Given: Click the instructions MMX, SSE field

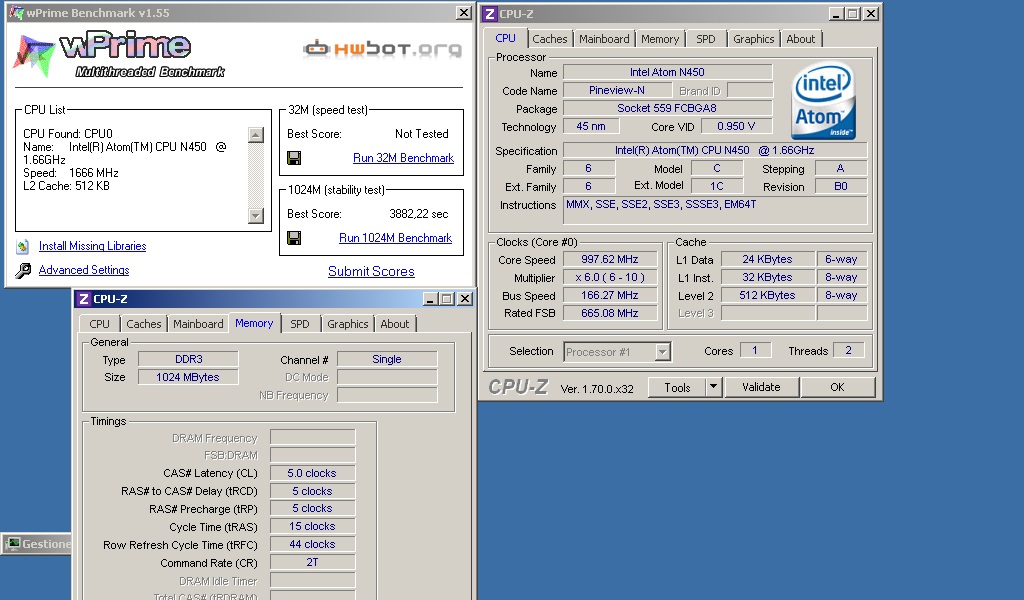Looking at the screenshot, I should (x=716, y=211).
